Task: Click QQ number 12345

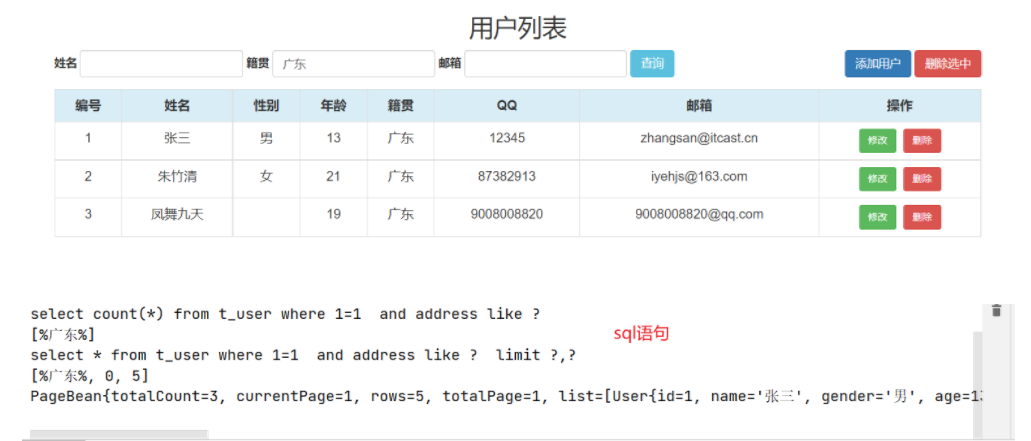Action: [x=507, y=138]
